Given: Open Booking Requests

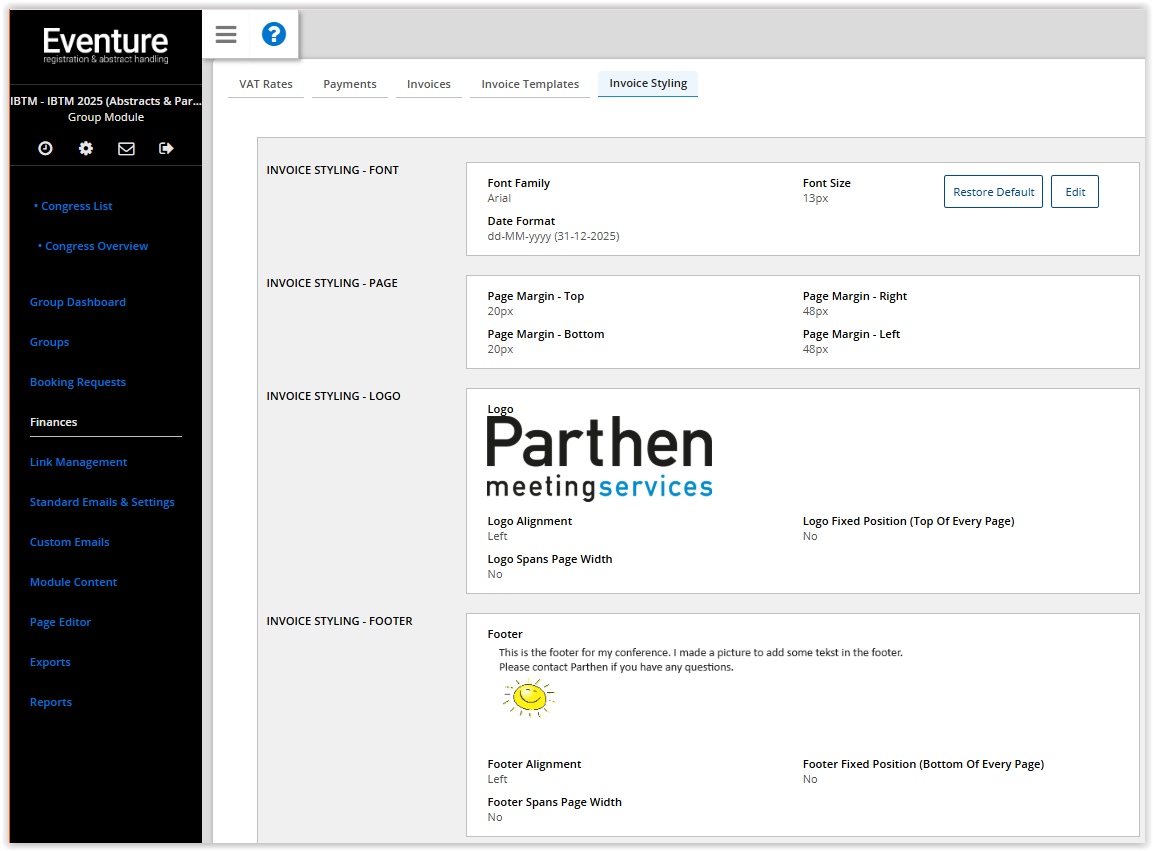Looking at the screenshot, I should [x=78, y=382].
